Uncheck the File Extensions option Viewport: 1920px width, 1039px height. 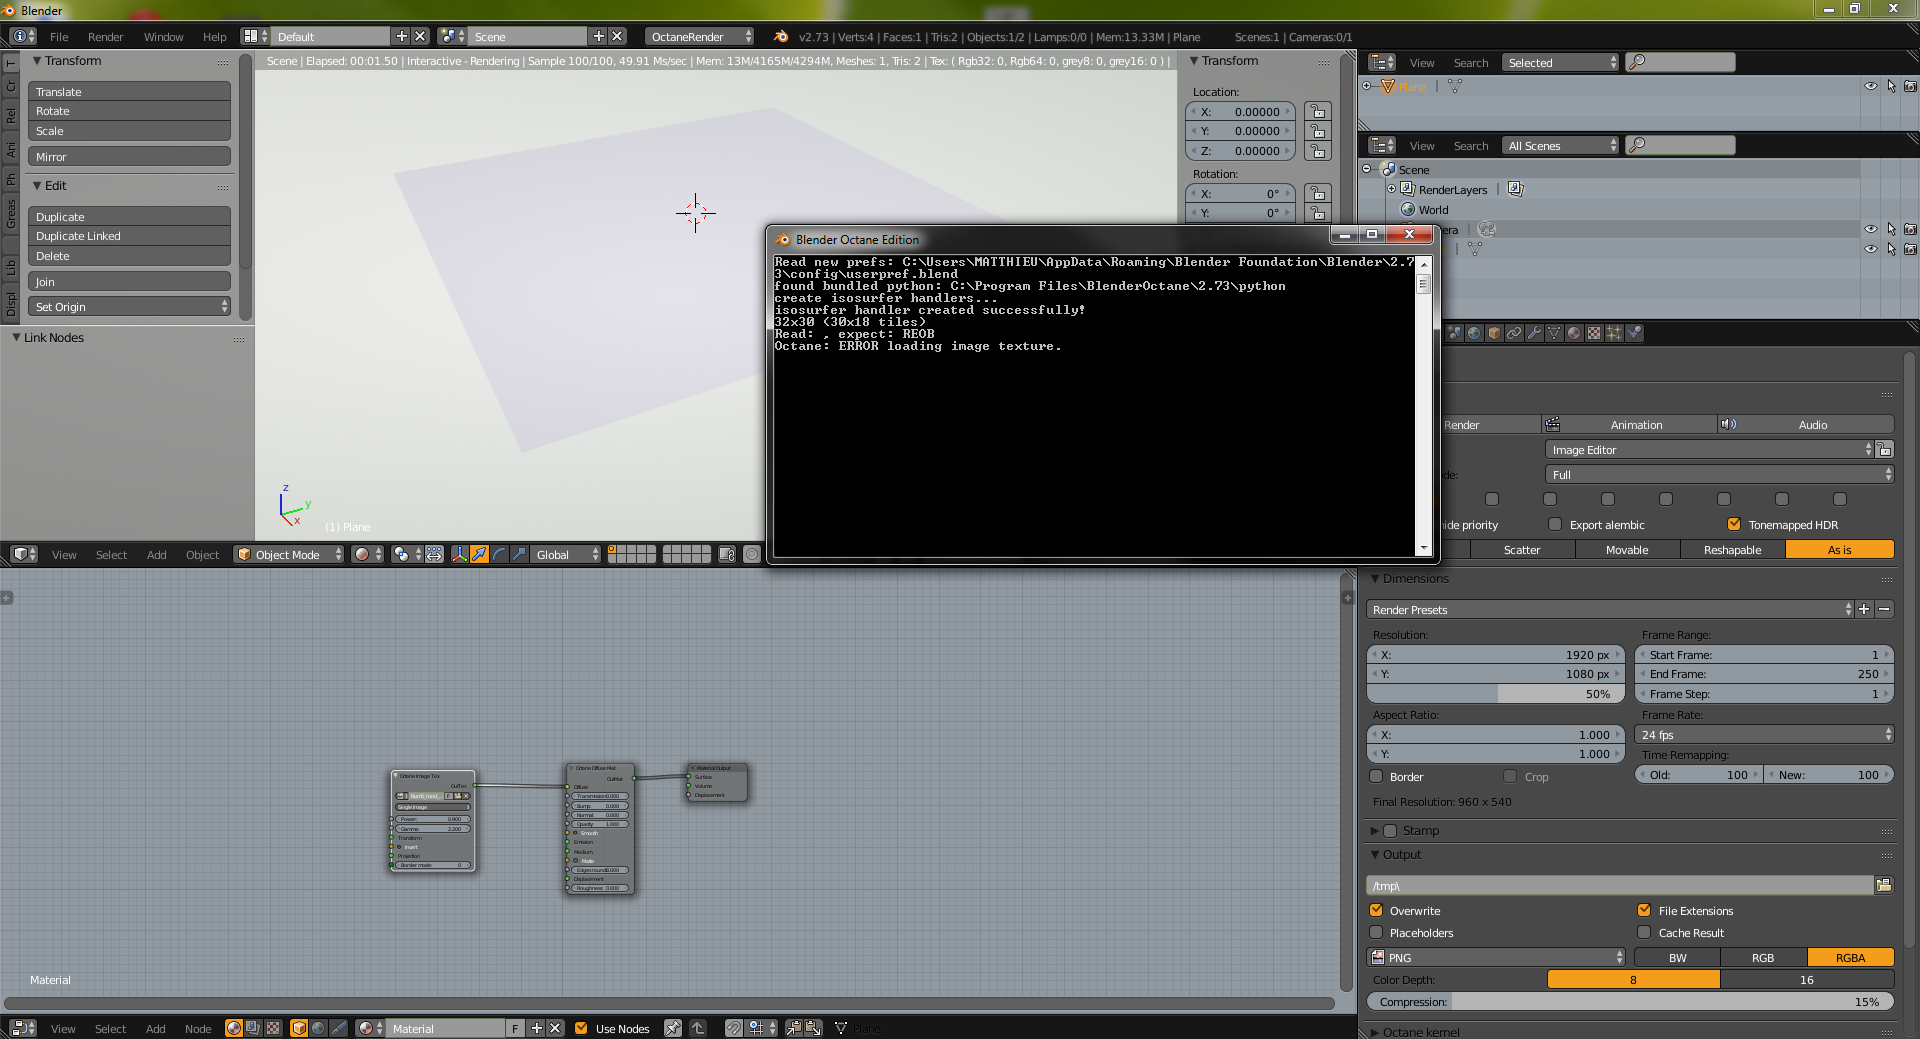pyautogui.click(x=1644, y=910)
